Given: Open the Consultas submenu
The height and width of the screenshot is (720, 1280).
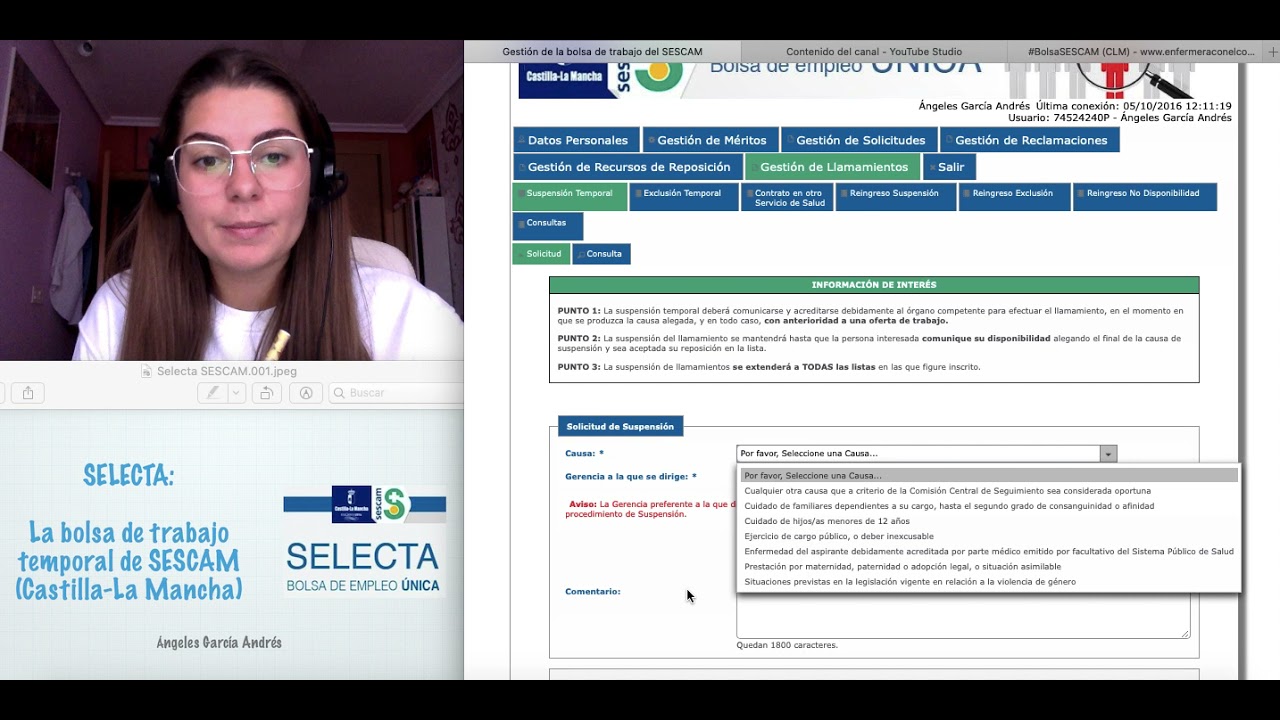Looking at the screenshot, I should pos(547,226).
